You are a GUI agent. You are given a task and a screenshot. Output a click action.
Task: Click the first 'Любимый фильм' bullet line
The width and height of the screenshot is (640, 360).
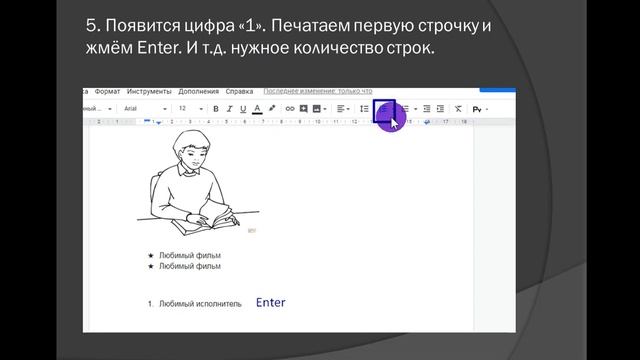point(190,256)
